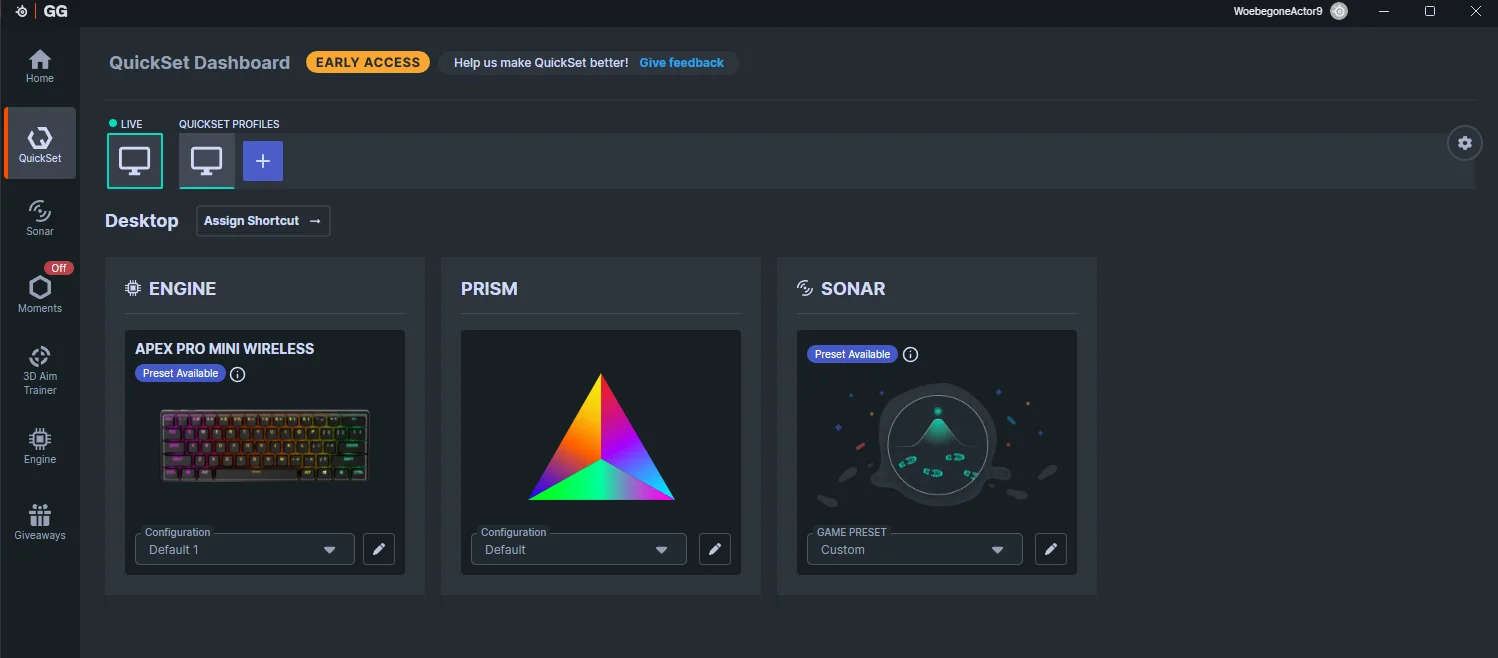Click the WoebegoneActor9 username
This screenshot has width=1498, height=658.
(1279, 11)
